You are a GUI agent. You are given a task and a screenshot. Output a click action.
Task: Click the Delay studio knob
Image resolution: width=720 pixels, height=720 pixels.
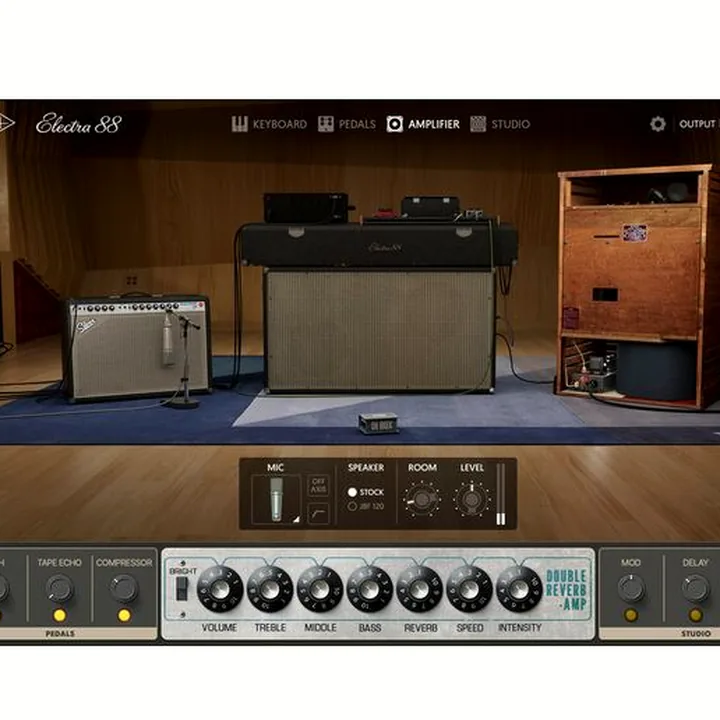(x=695, y=589)
